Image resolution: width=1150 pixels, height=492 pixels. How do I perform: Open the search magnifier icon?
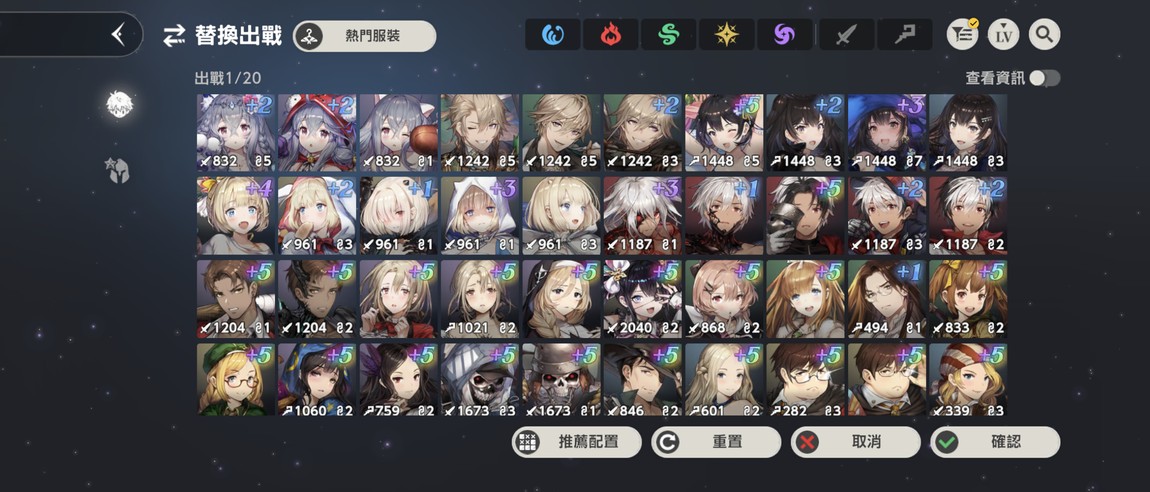coord(1044,34)
